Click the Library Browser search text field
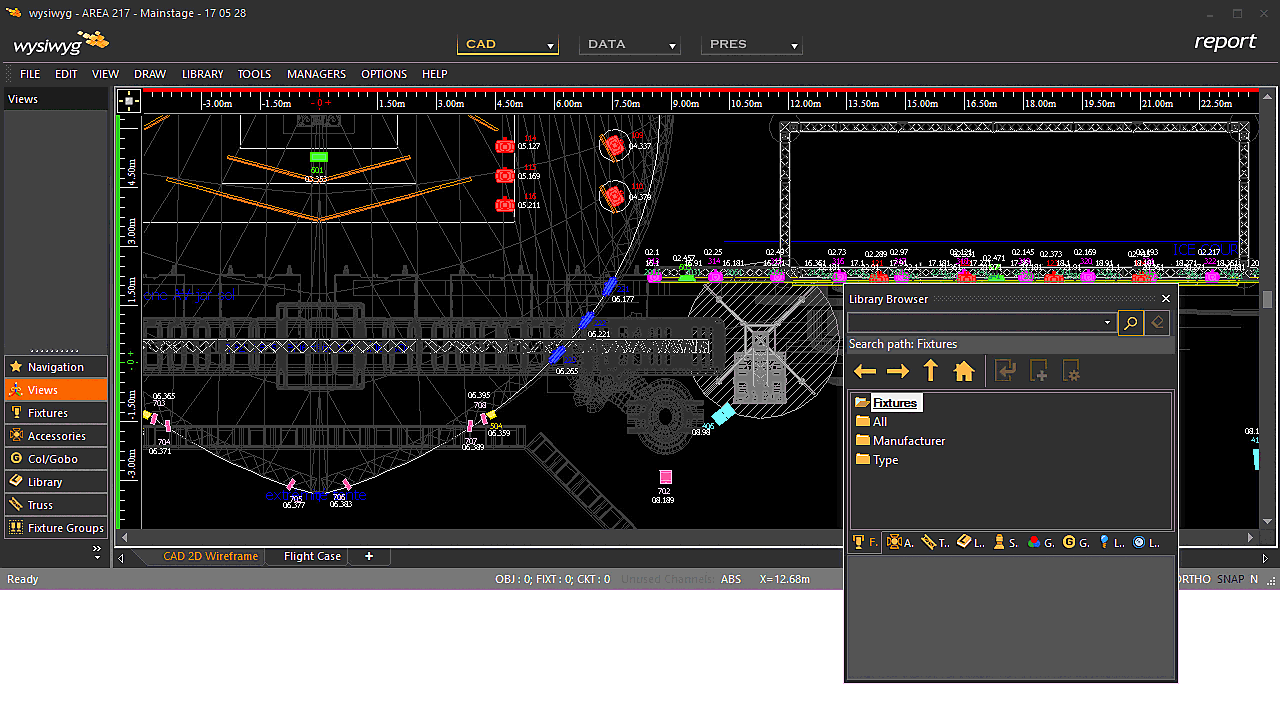 tap(973, 323)
